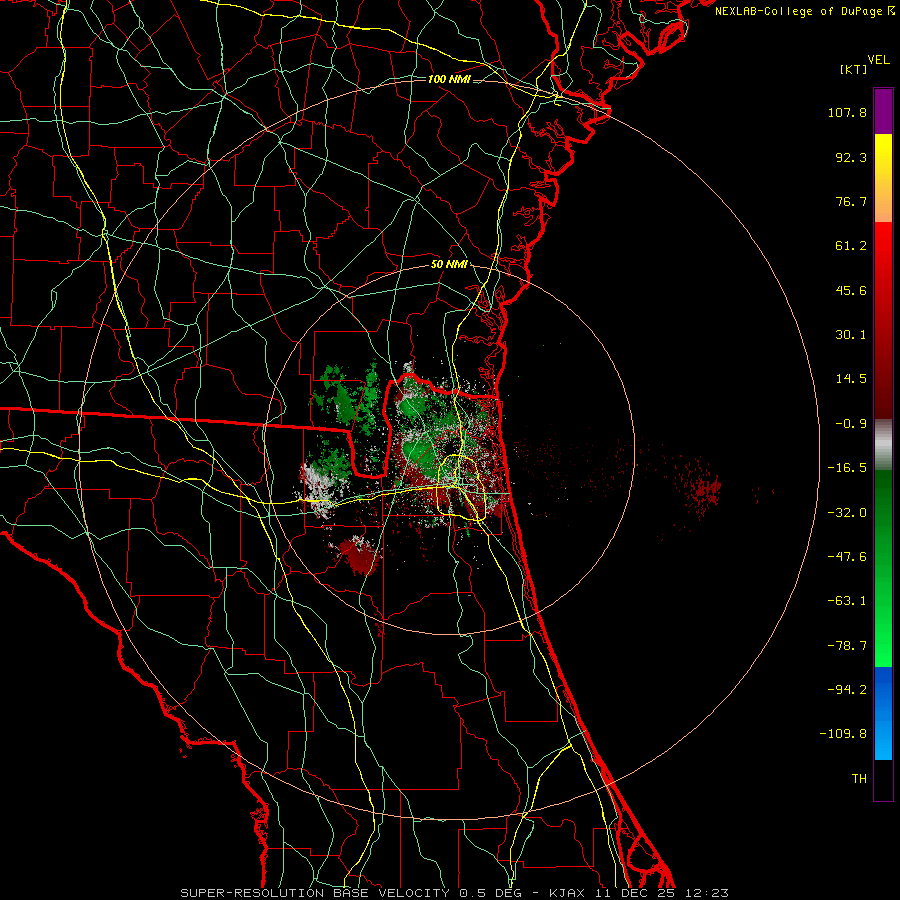This screenshot has width=900, height=900.
Task: Select the -0.9 legend value
Action: pyautogui.click(x=851, y=424)
